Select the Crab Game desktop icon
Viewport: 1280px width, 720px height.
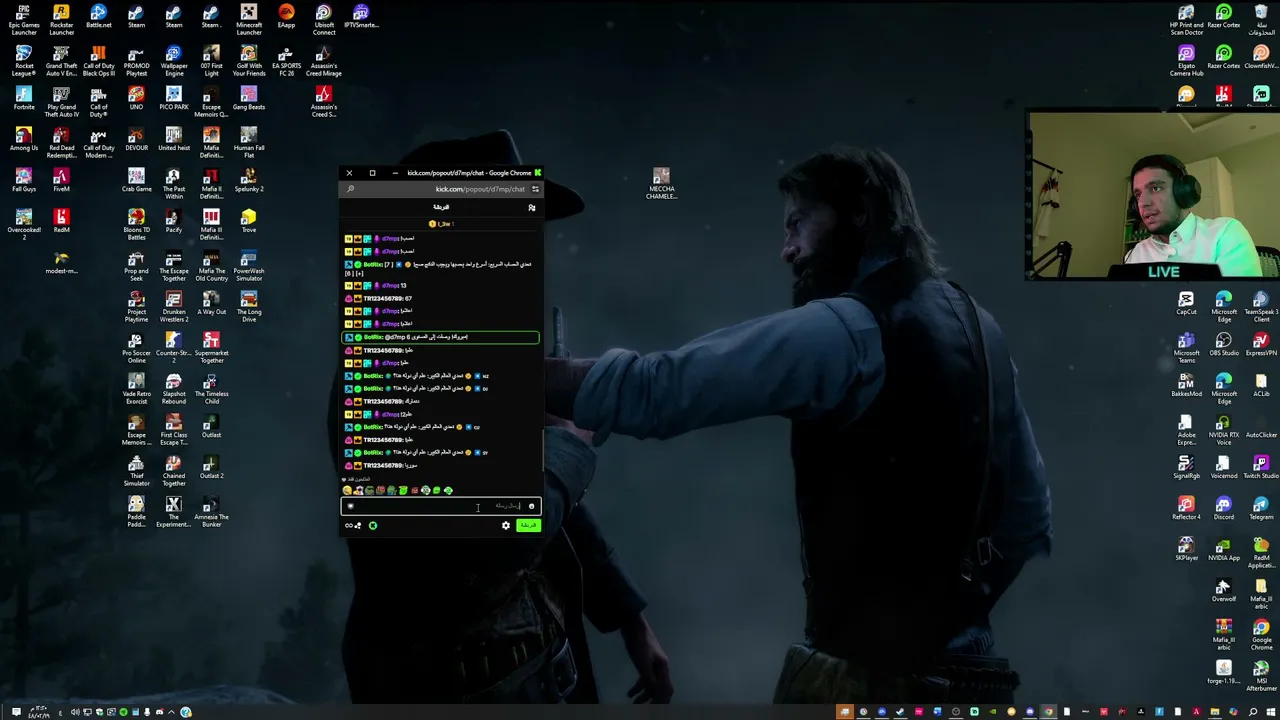[136, 180]
